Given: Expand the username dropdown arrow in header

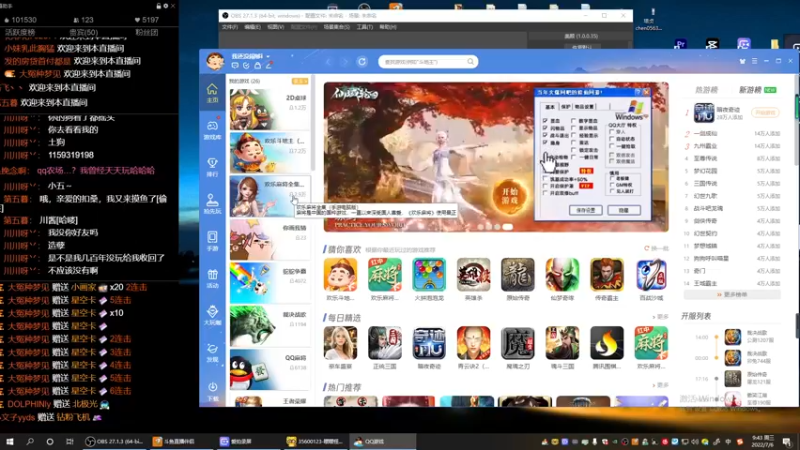Looking at the screenshot, I should (268, 57).
